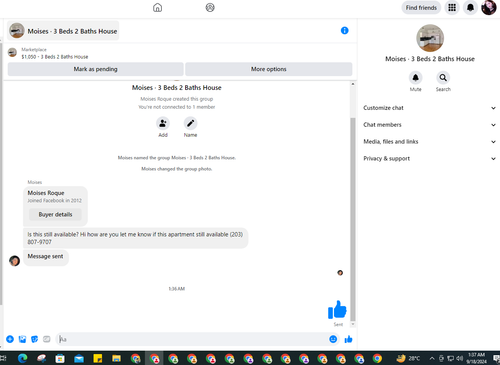Open File Explorer from the taskbar

pyautogui.click(x=116, y=358)
